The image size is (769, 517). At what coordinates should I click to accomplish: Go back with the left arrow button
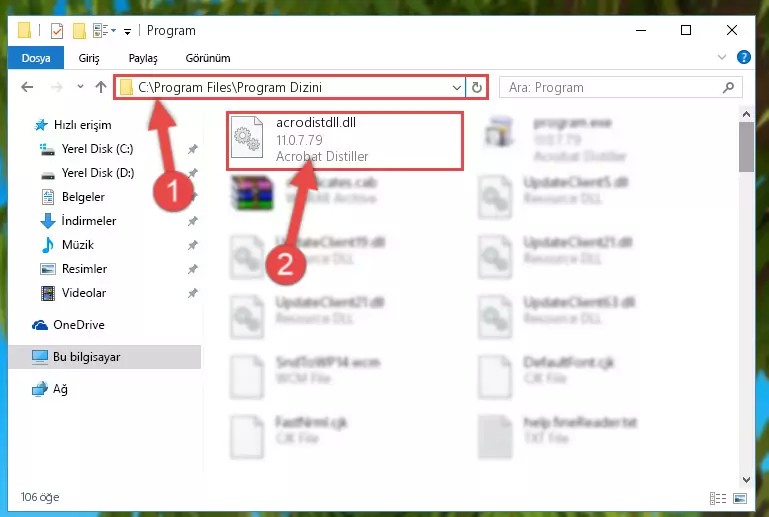27,87
